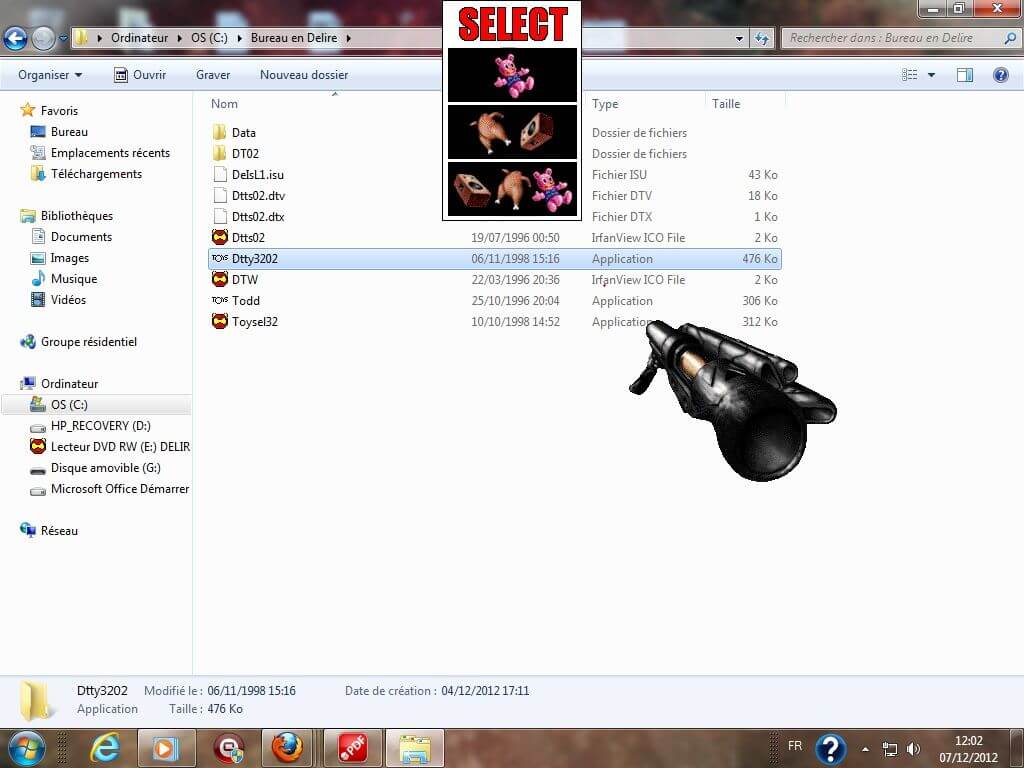
Task: Select the Dtts02.dtx file icon
Action: [x=220, y=216]
